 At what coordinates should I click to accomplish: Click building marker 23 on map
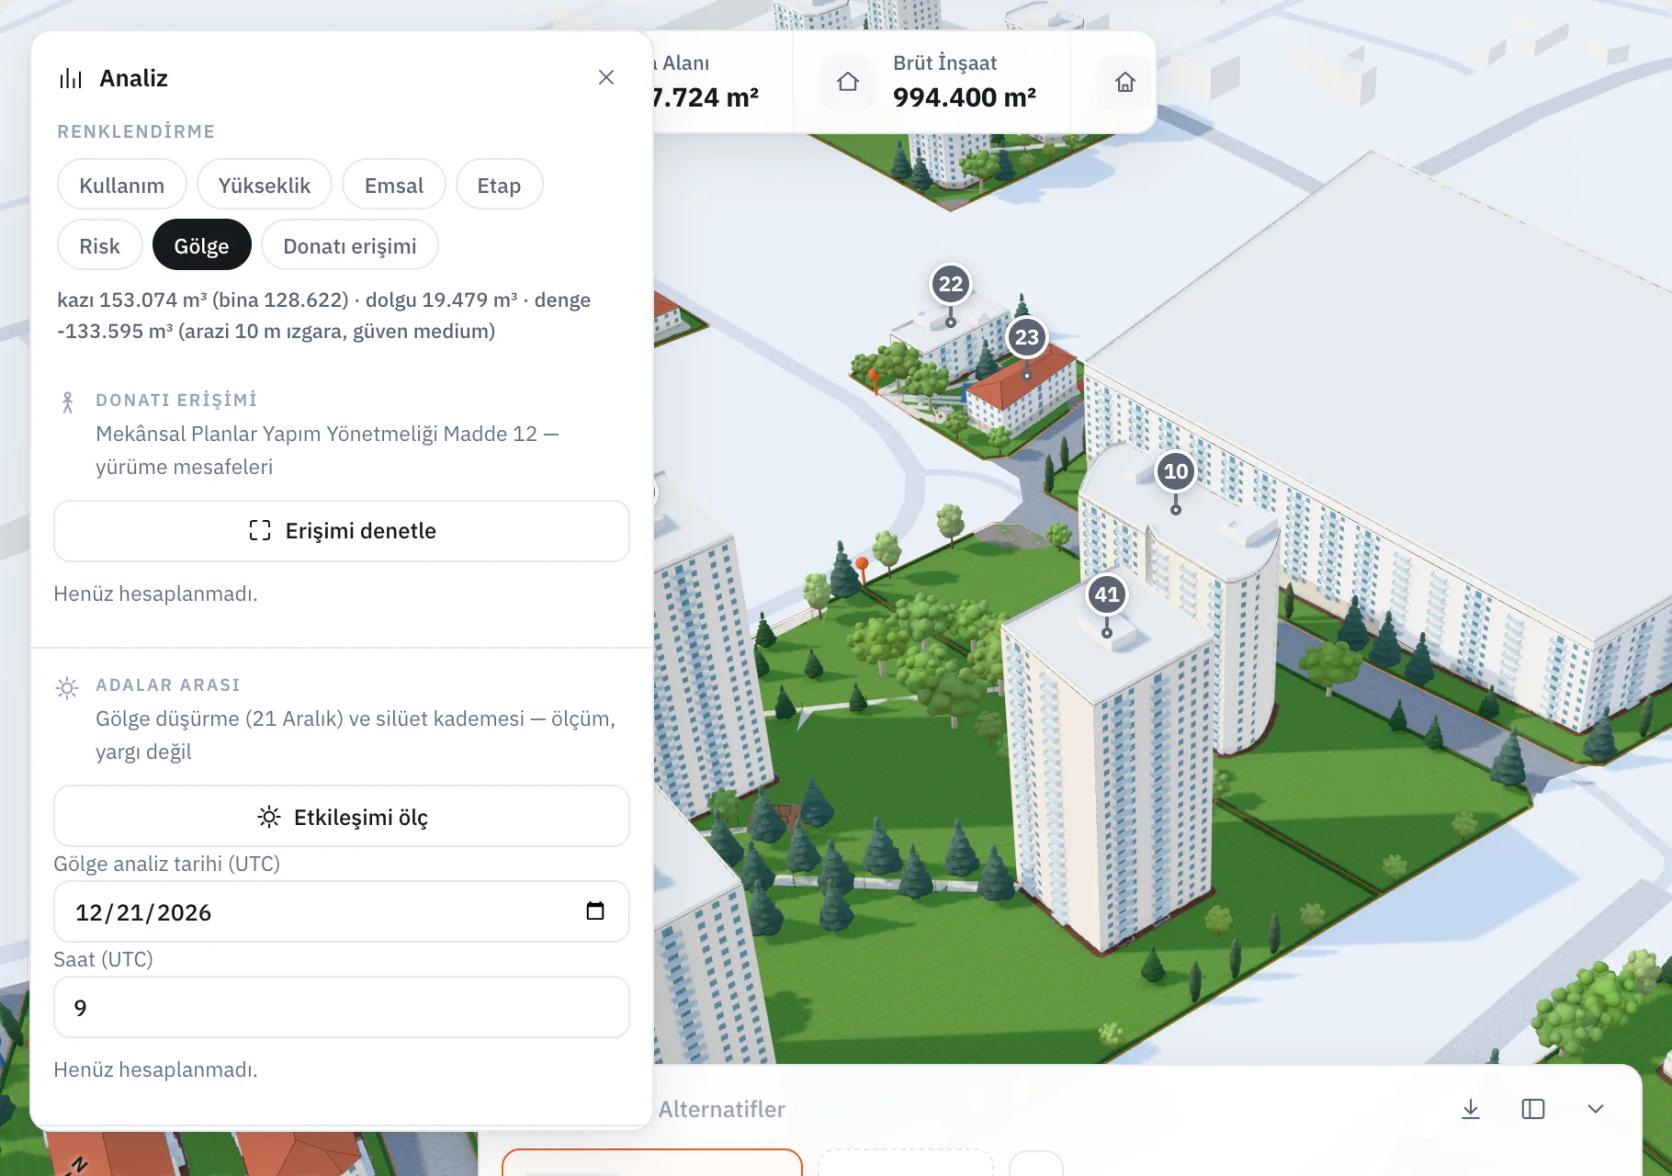(1027, 338)
